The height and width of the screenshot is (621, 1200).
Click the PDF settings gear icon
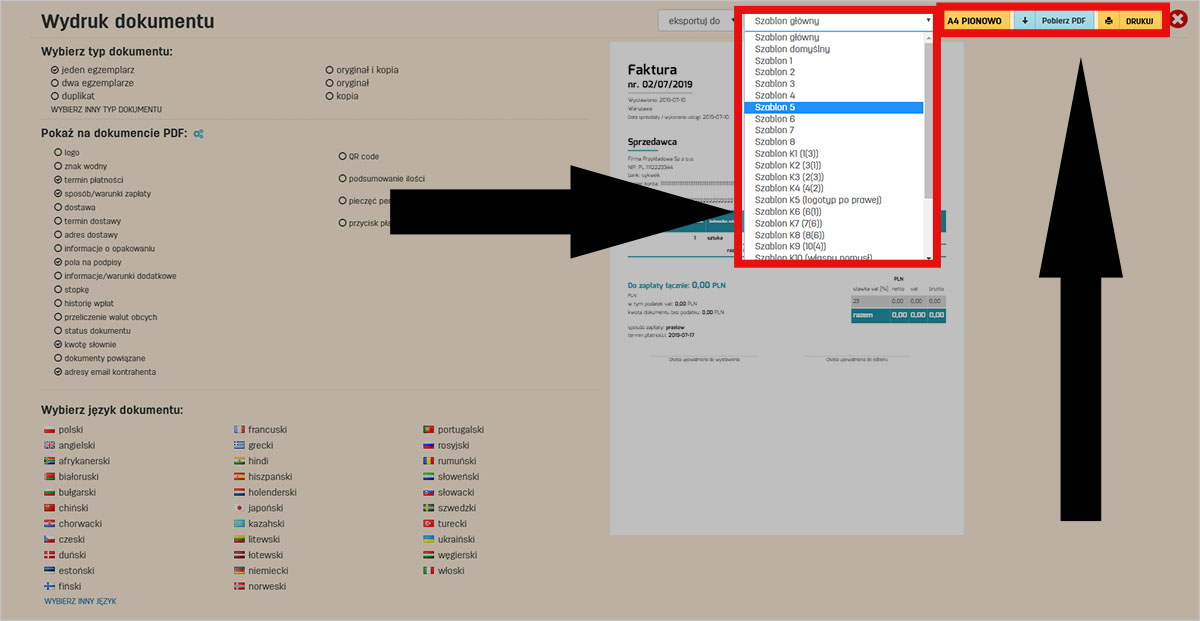point(199,133)
